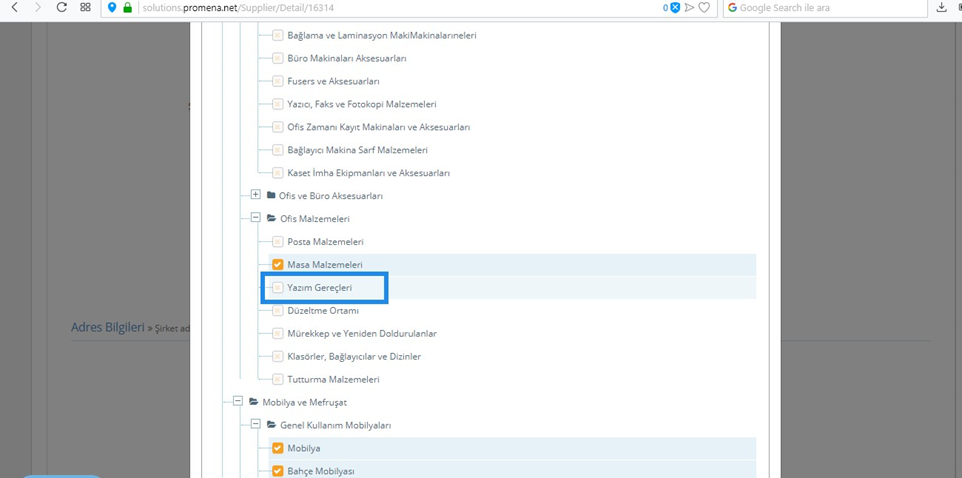Click the Tutturma Malzemeleri row text
This screenshot has width=962, height=478.
point(333,380)
